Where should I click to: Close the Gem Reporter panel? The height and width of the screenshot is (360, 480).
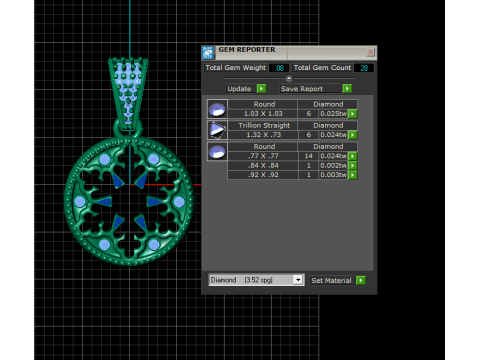click(x=370, y=52)
